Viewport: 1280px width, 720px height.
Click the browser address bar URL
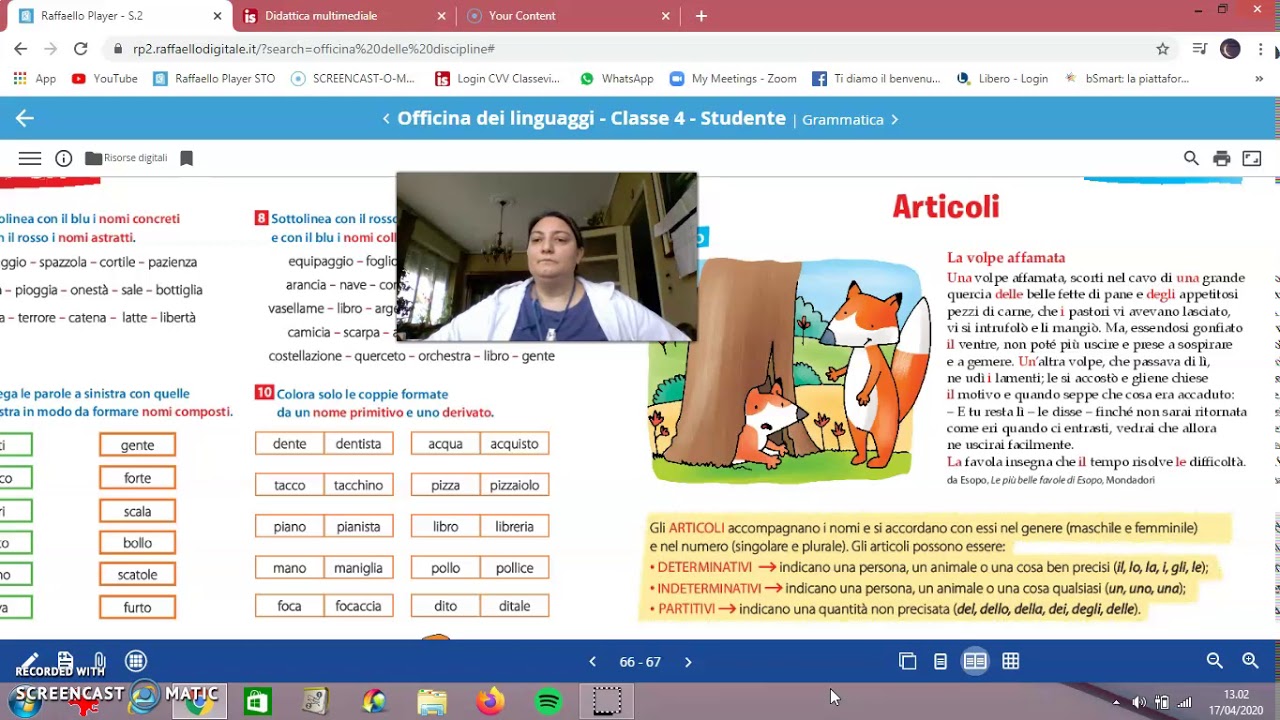click(x=314, y=49)
